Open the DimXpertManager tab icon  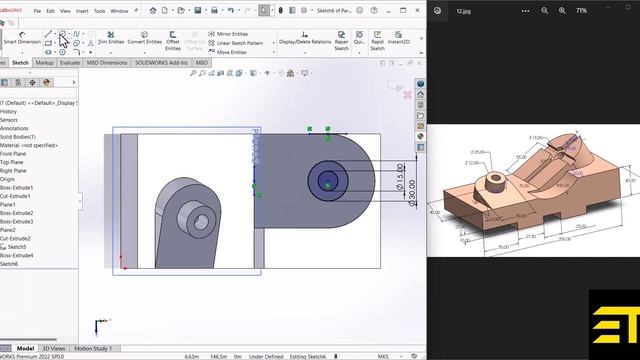(x=32, y=82)
